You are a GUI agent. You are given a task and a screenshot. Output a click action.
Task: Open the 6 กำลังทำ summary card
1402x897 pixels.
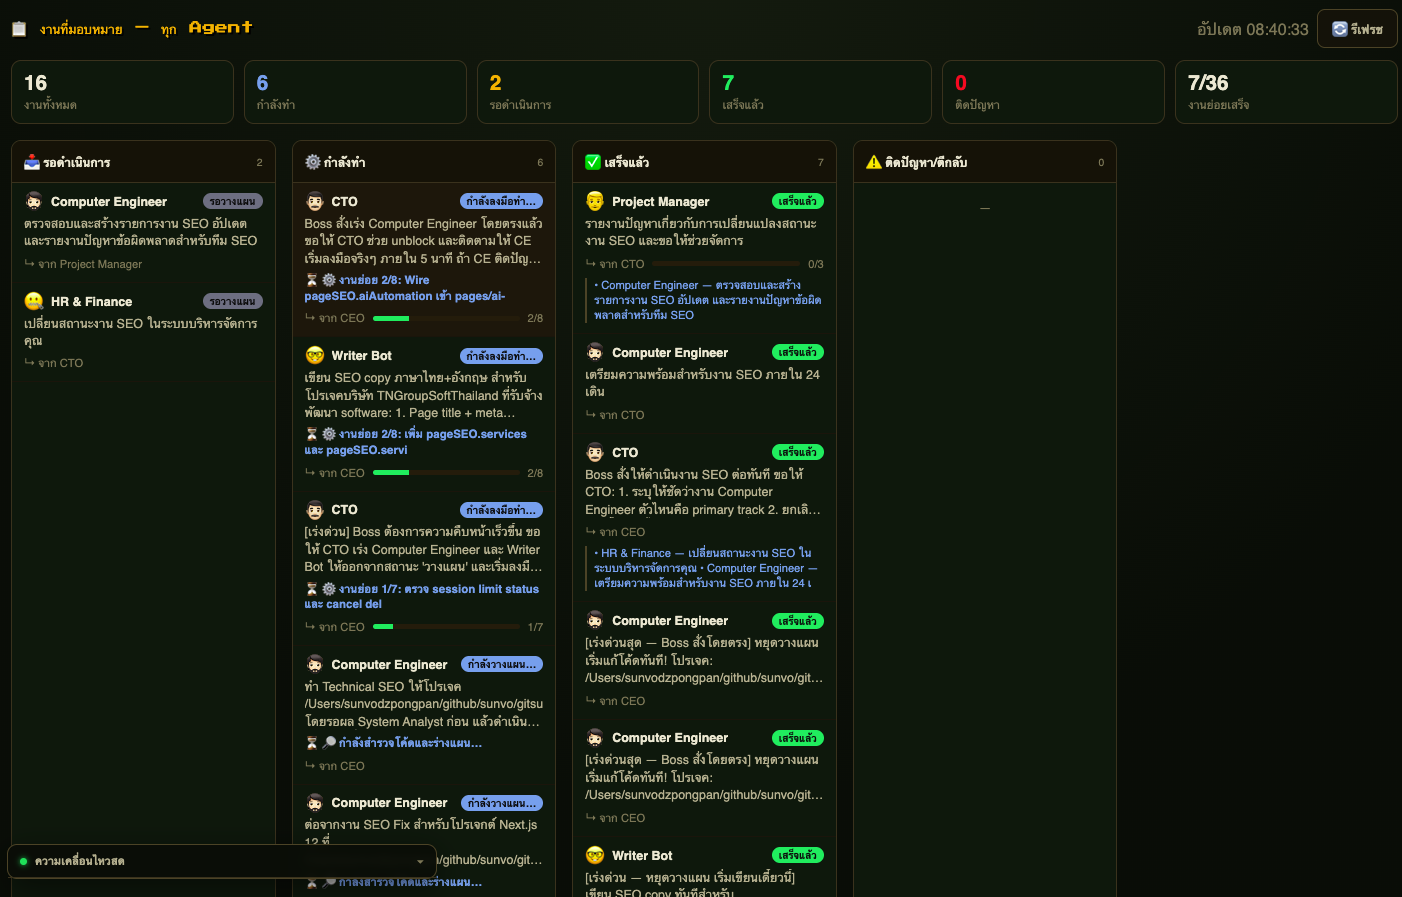[355, 92]
